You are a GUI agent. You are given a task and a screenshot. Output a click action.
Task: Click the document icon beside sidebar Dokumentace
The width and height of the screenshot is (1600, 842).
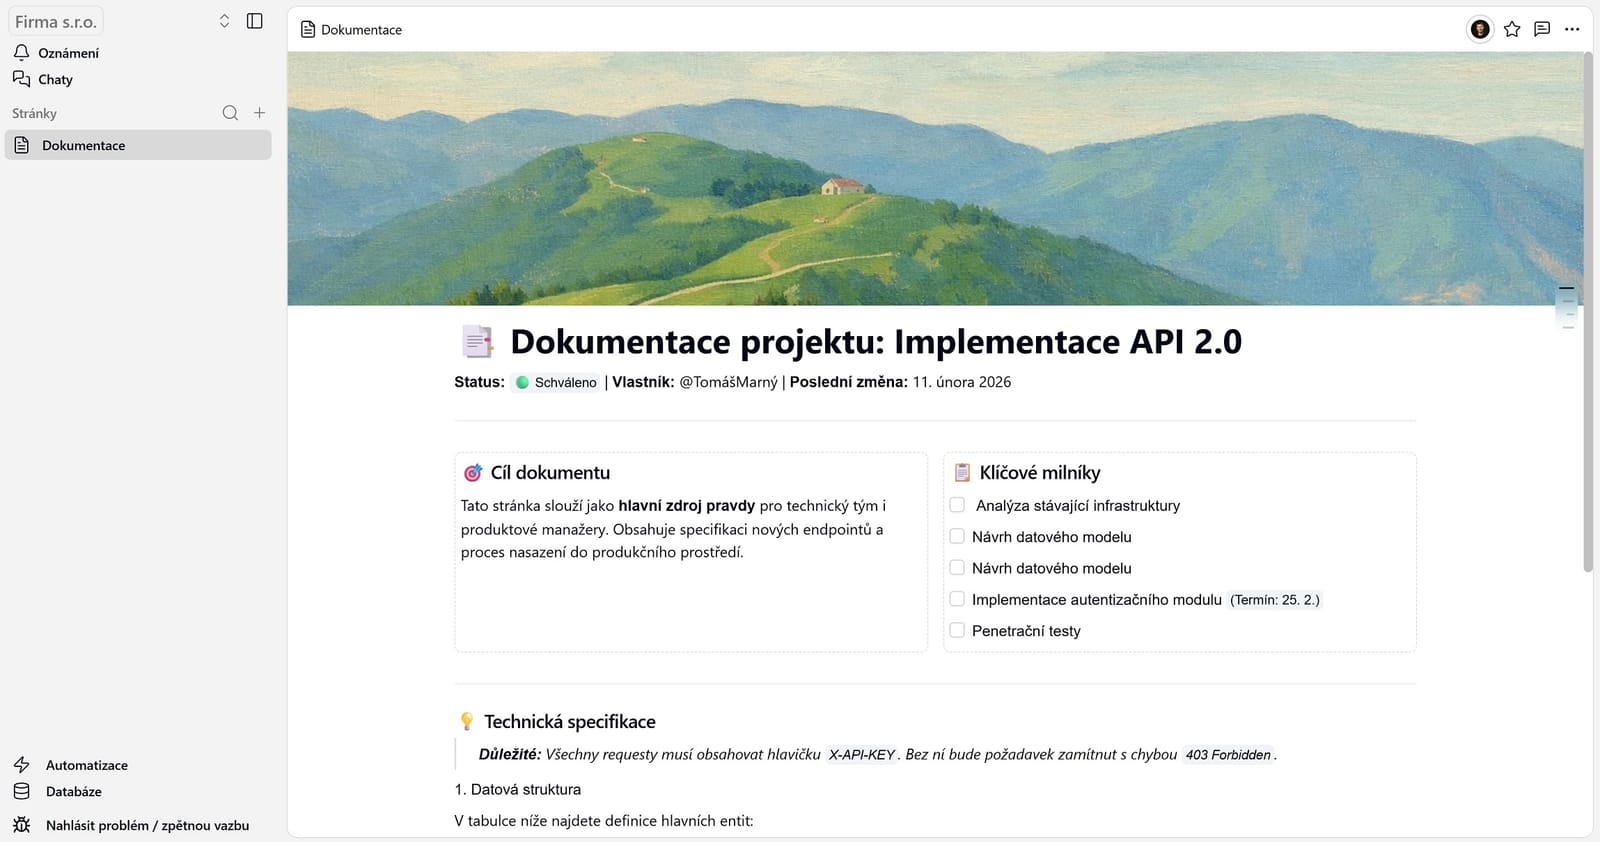click(x=21, y=145)
